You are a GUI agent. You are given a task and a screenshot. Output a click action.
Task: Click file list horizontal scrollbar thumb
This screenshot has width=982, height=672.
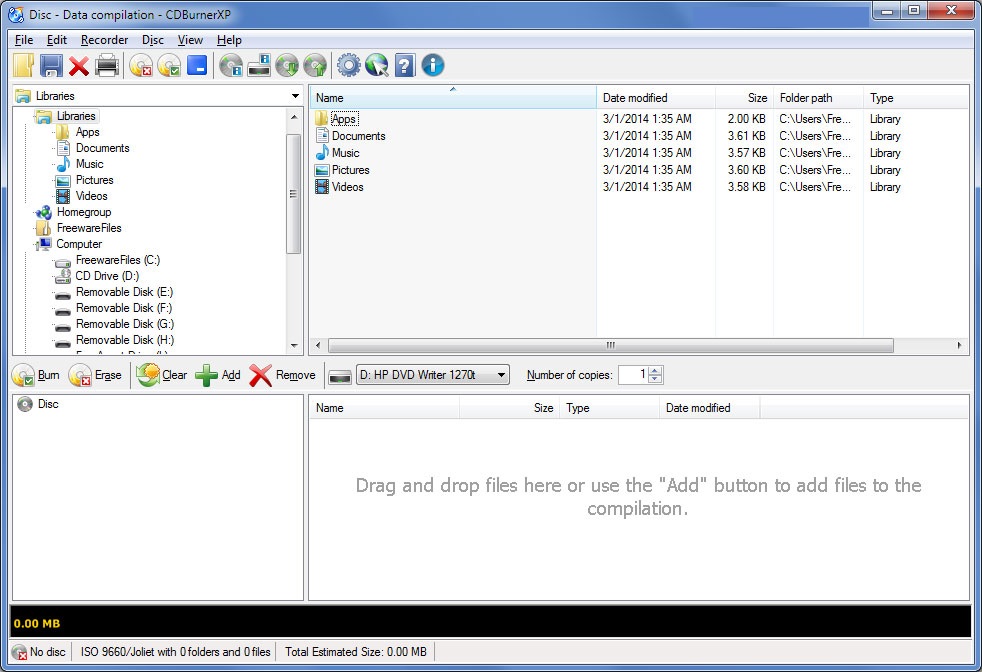click(611, 345)
